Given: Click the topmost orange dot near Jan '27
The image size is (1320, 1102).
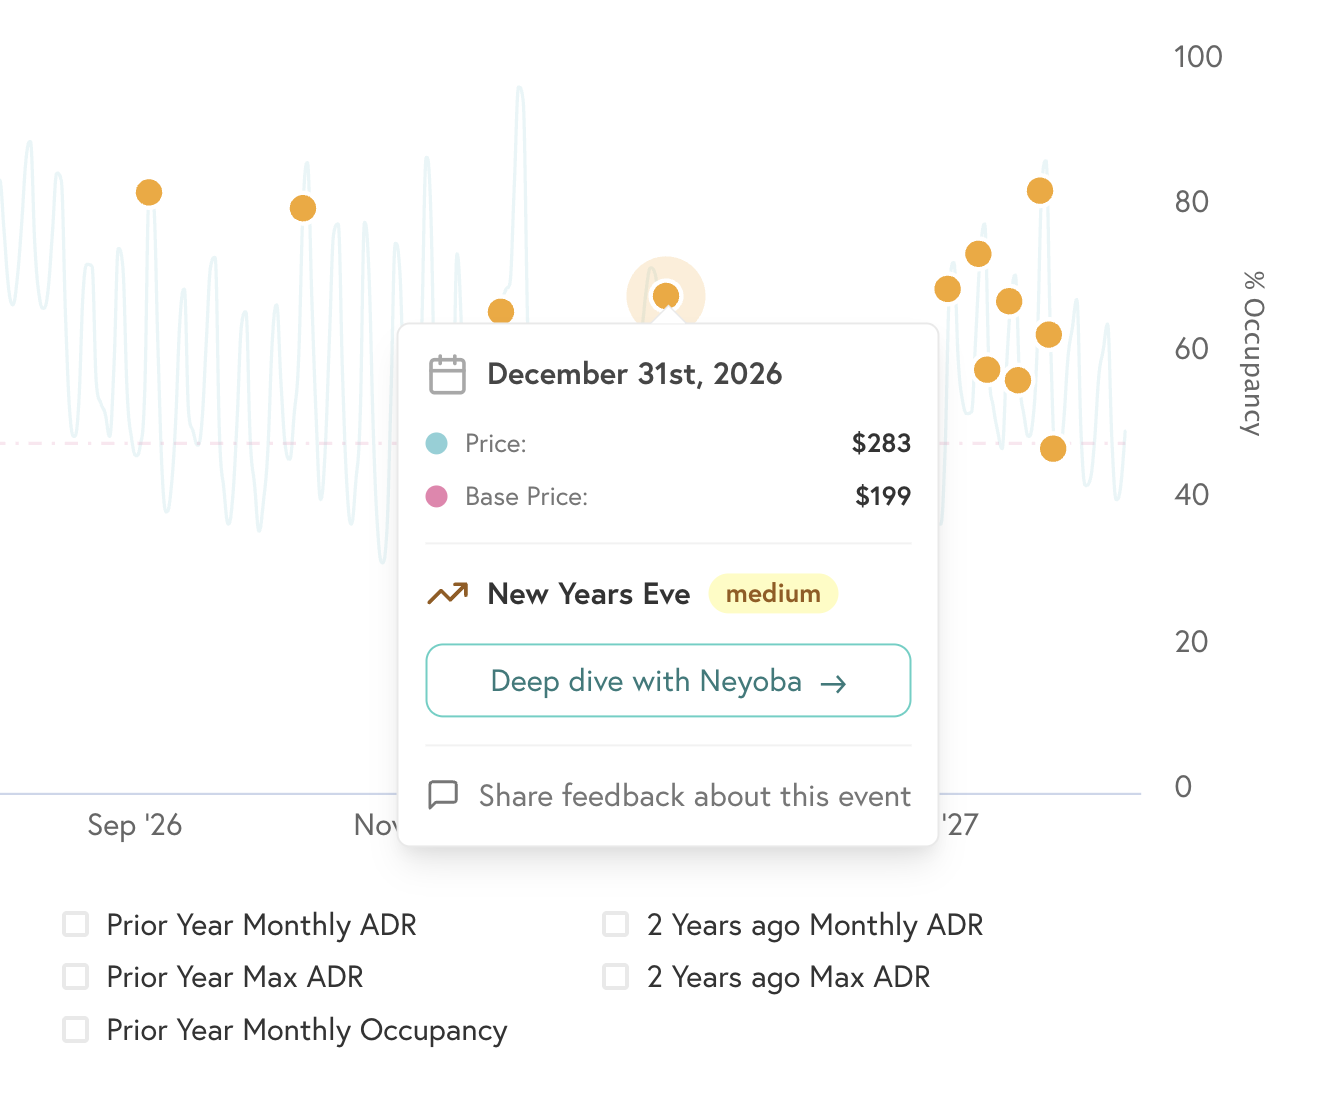Looking at the screenshot, I should (1040, 188).
